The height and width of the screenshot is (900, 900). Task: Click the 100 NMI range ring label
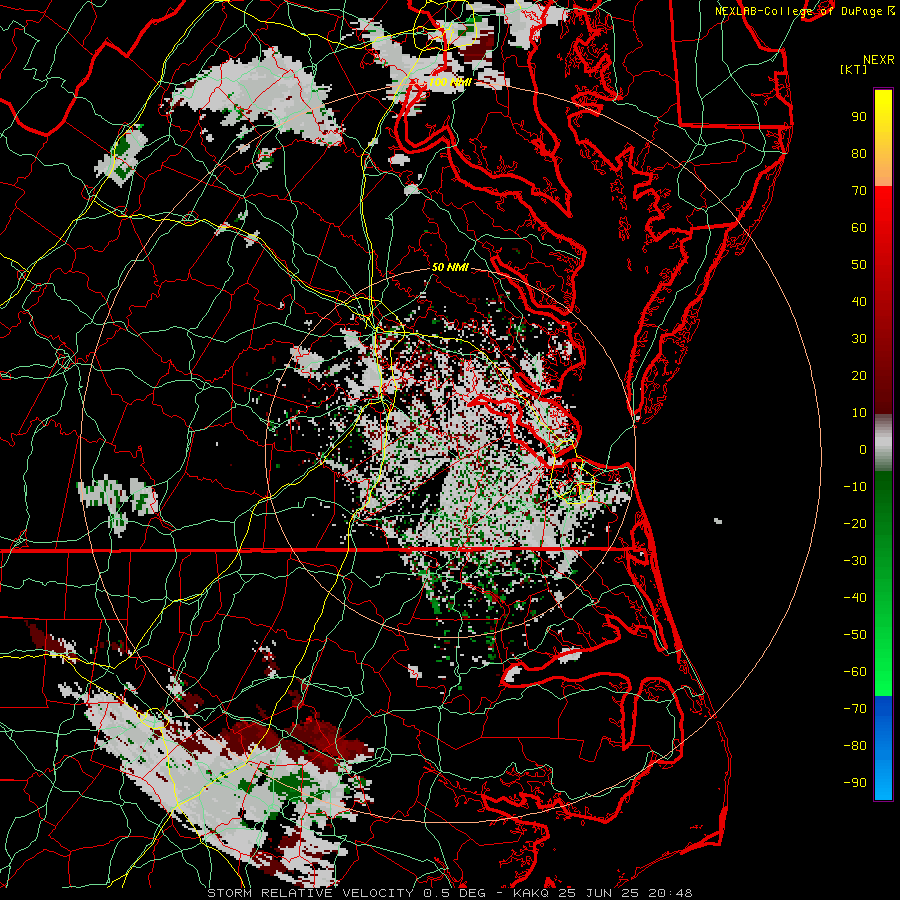450,82
